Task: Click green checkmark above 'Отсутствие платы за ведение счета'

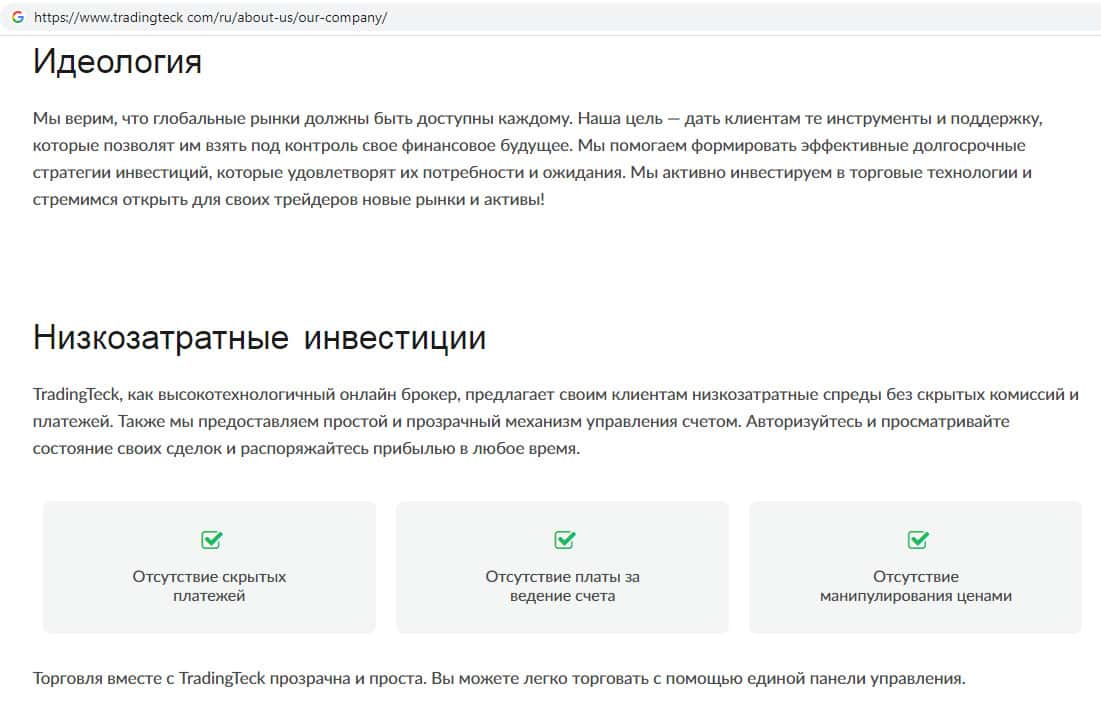Action: pyautogui.click(x=565, y=540)
